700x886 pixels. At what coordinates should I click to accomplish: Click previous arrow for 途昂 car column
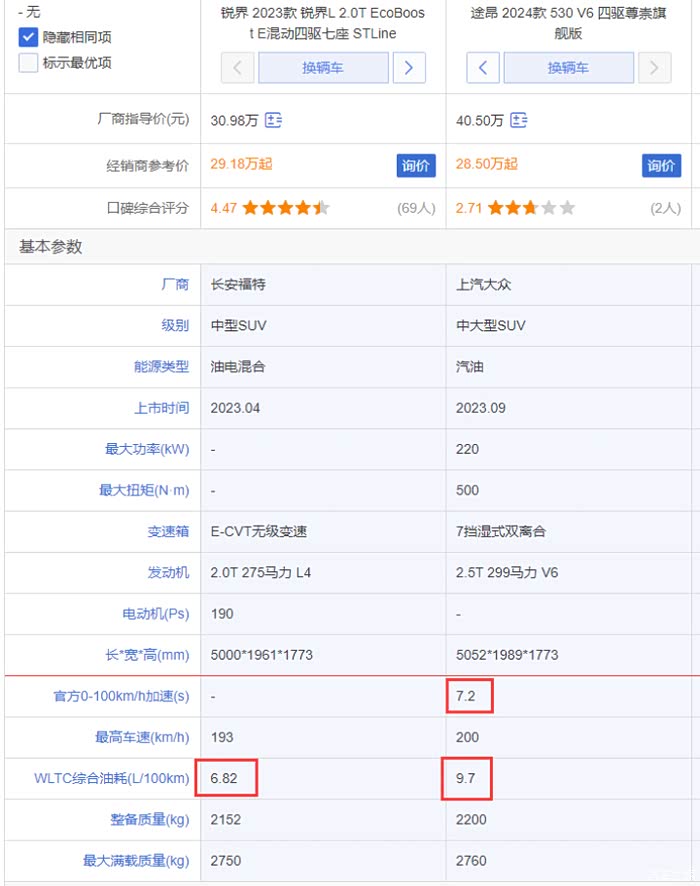pyautogui.click(x=483, y=68)
